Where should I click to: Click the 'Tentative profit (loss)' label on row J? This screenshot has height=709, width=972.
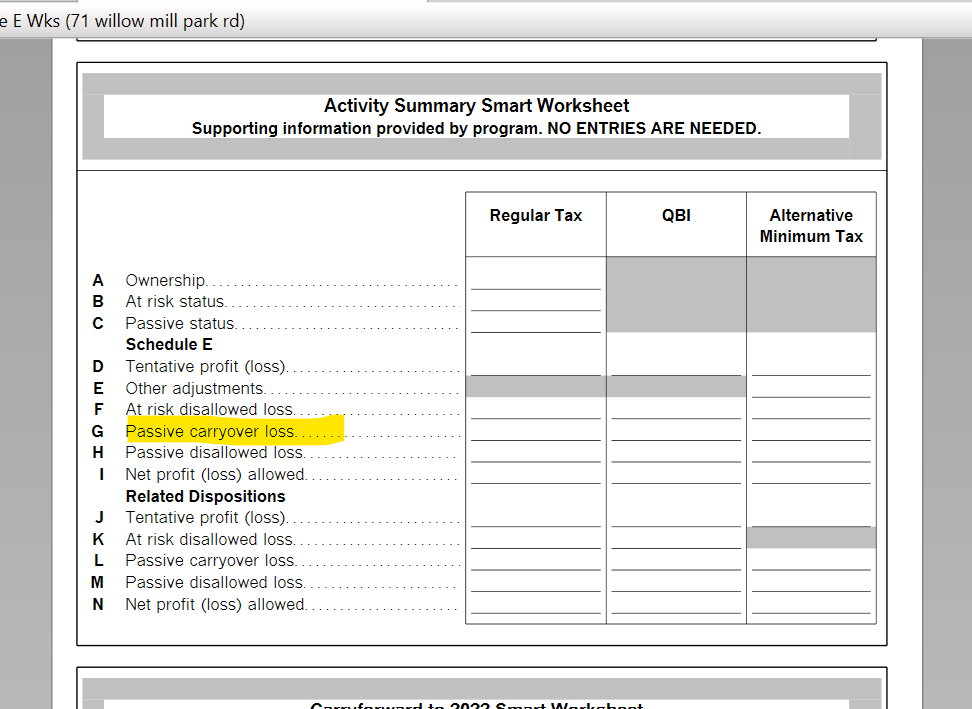[206, 517]
